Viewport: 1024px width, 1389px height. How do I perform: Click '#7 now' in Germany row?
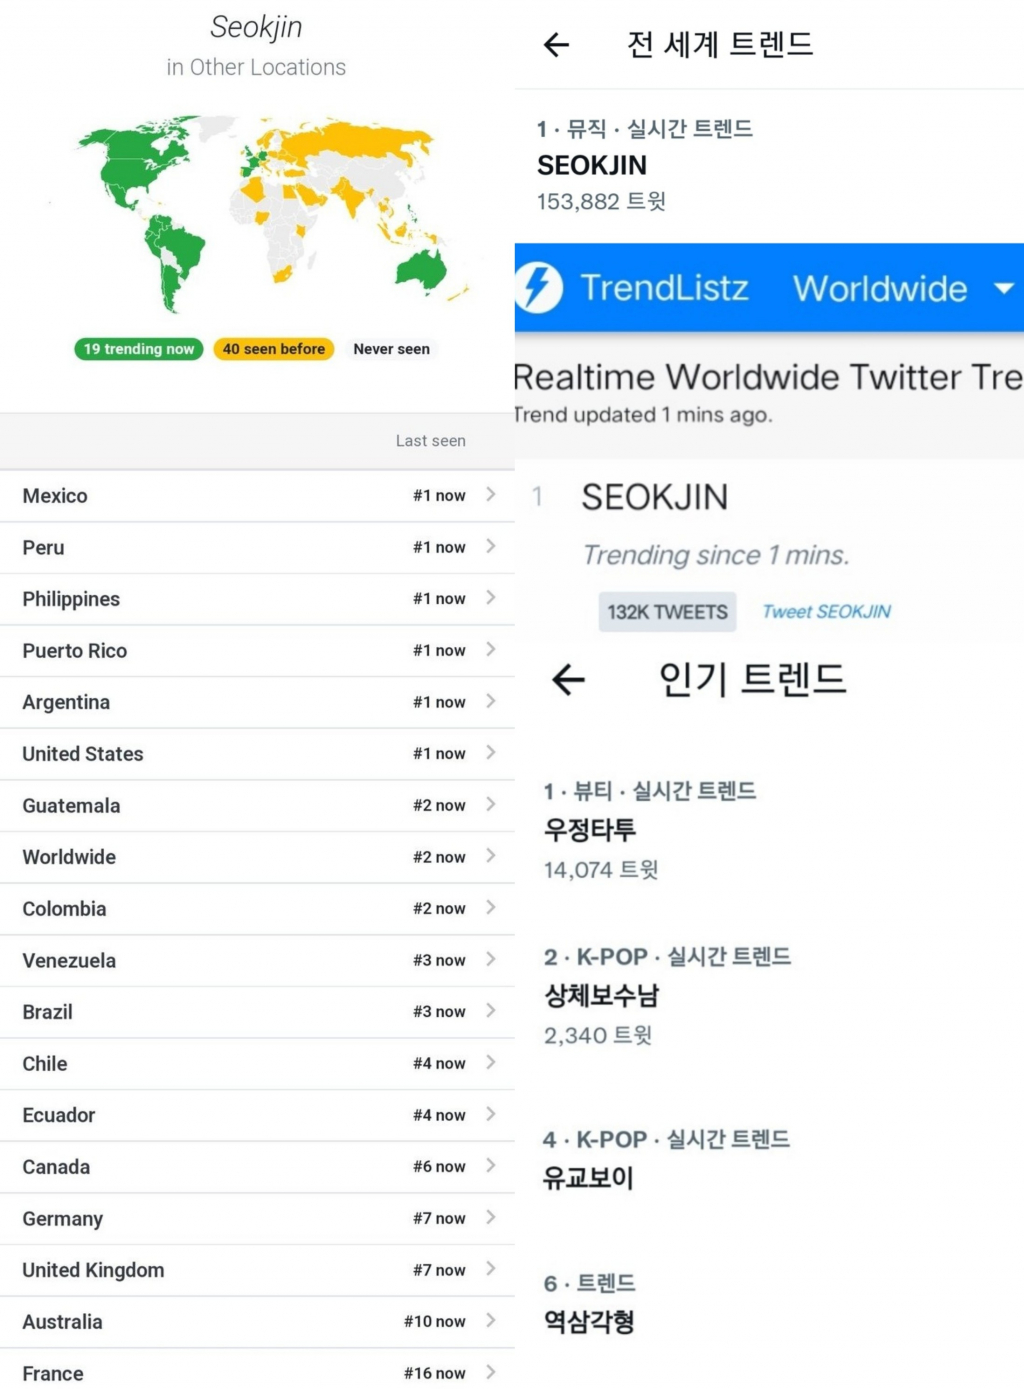439,1219
